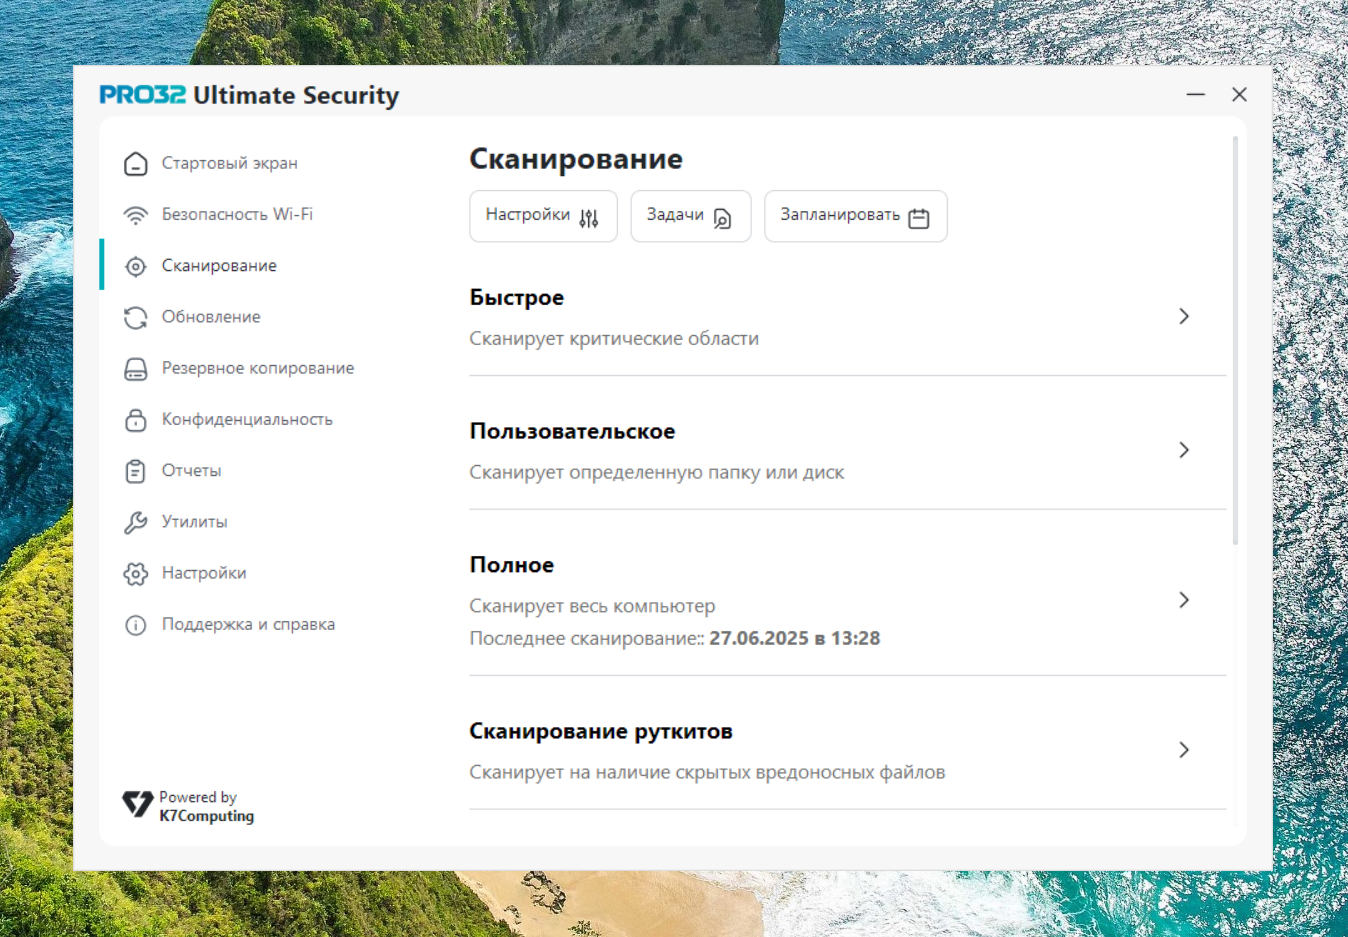Click the PRO32 logo in title bar
The width and height of the screenshot is (1348, 937).
coord(142,95)
